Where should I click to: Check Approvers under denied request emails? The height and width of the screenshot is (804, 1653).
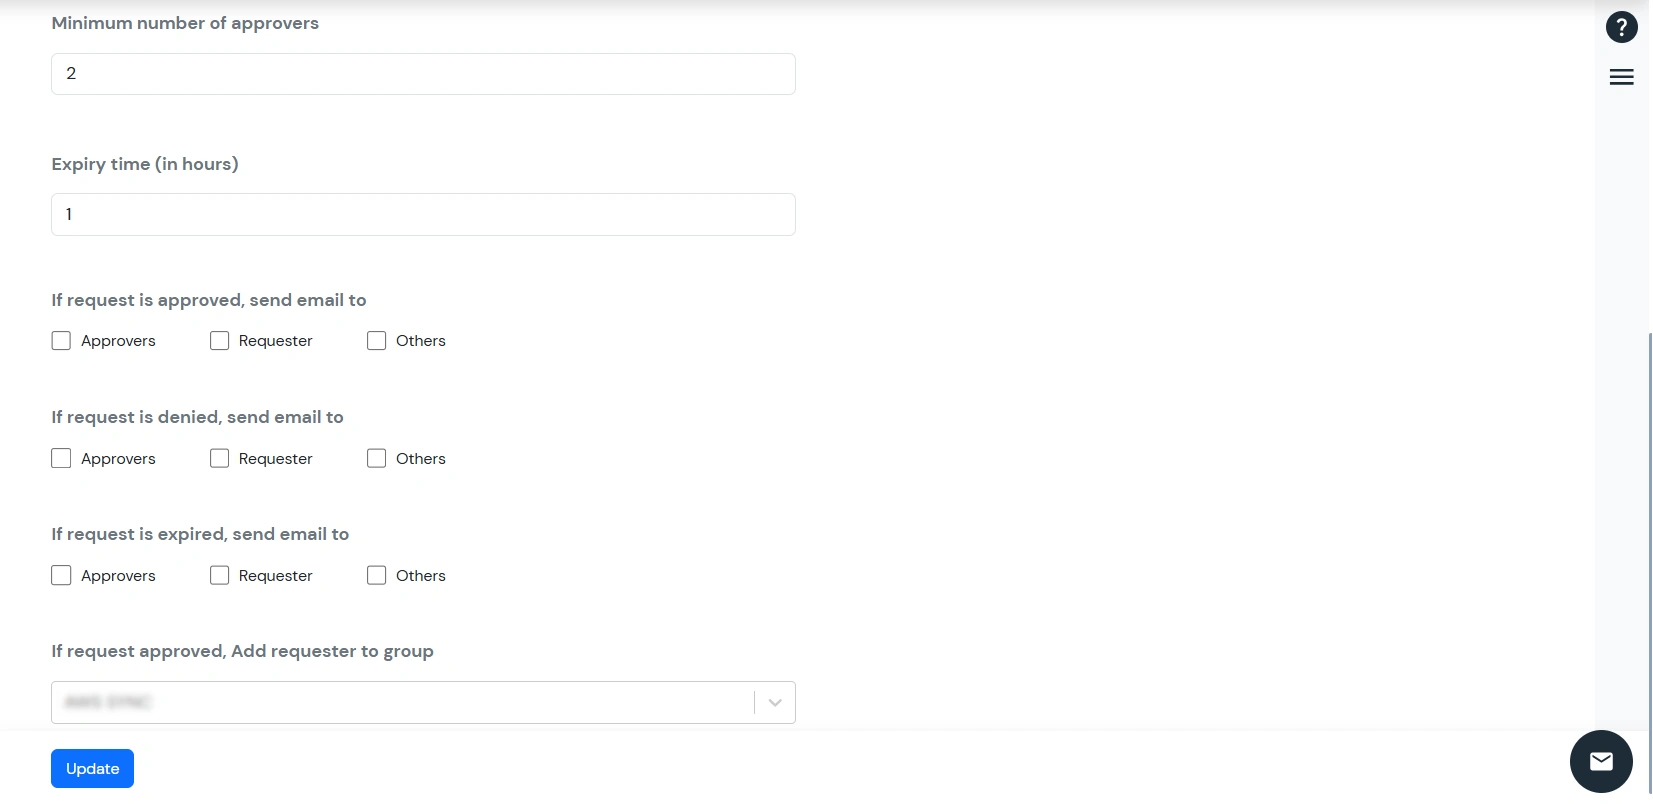[x=61, y=458]
